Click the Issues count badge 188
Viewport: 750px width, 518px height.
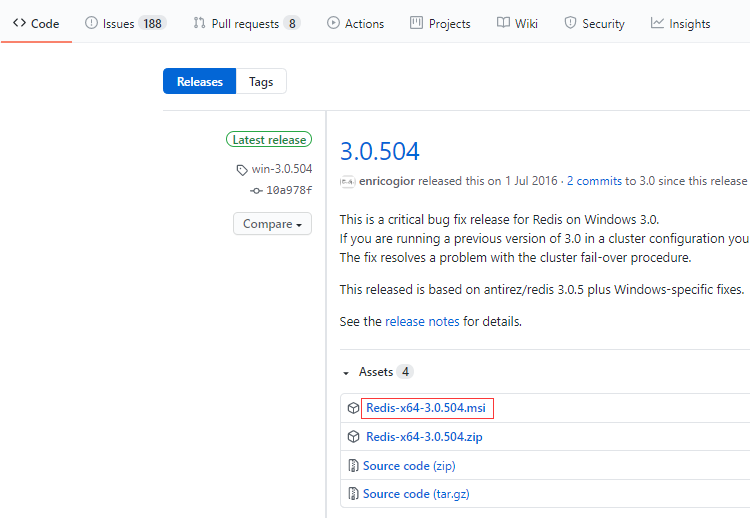pyautogui.click(x=153, y=23)
